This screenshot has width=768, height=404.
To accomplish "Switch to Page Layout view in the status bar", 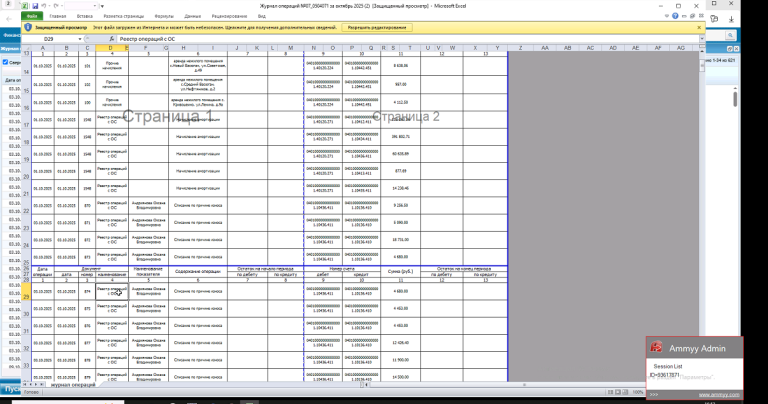I will 618,392.
